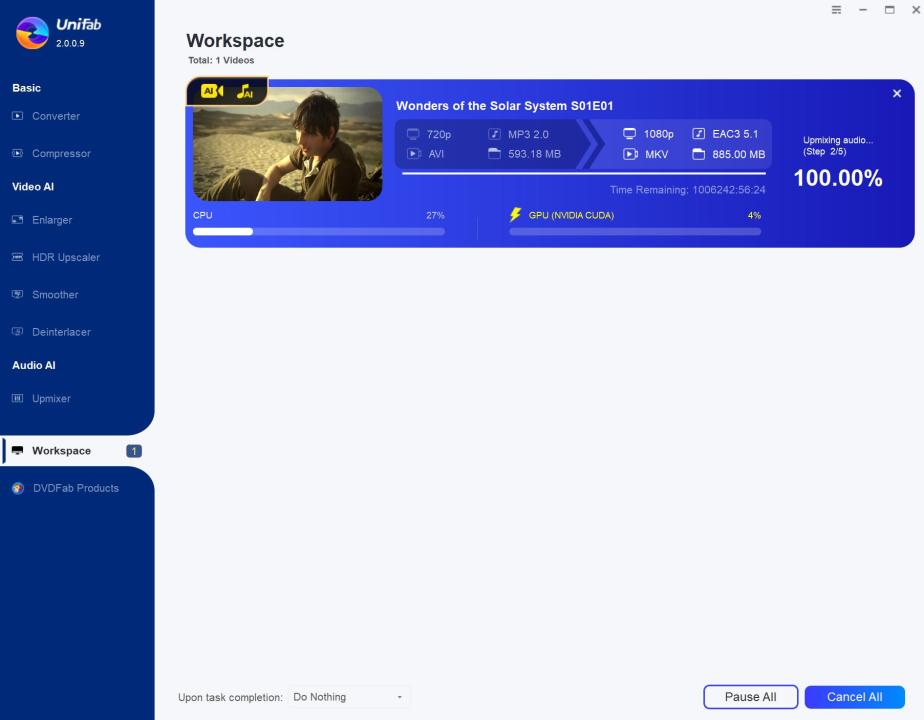Click the output 1080p monitor icon
The height and width of the screenshot is (720, 924).
[x=630, y=134]
